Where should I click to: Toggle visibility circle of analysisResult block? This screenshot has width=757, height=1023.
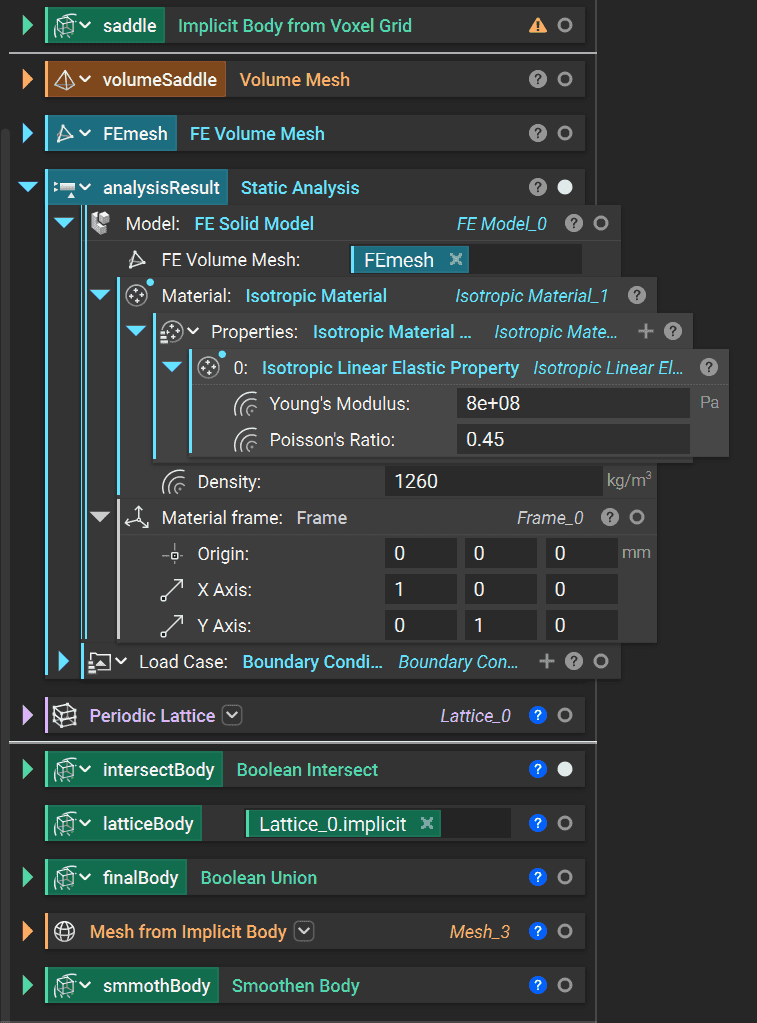(565, 187)
